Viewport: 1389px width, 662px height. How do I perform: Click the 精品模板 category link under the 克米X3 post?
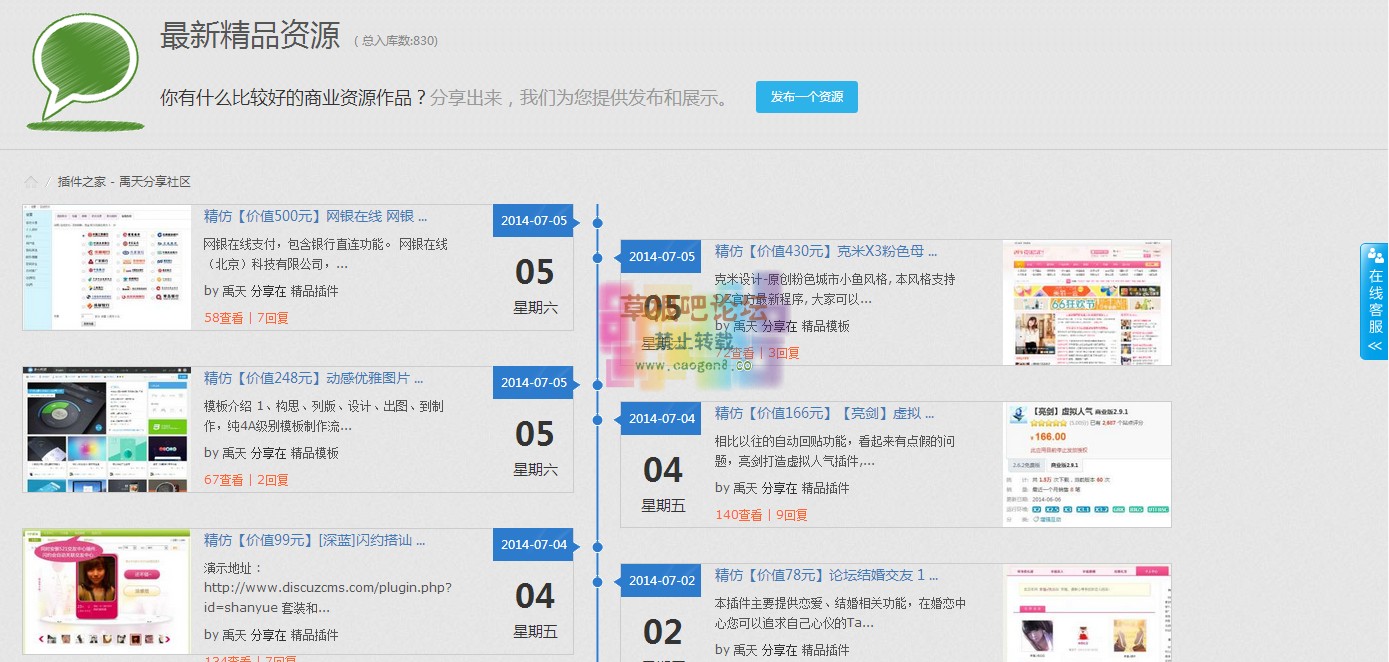coord(824,326)
